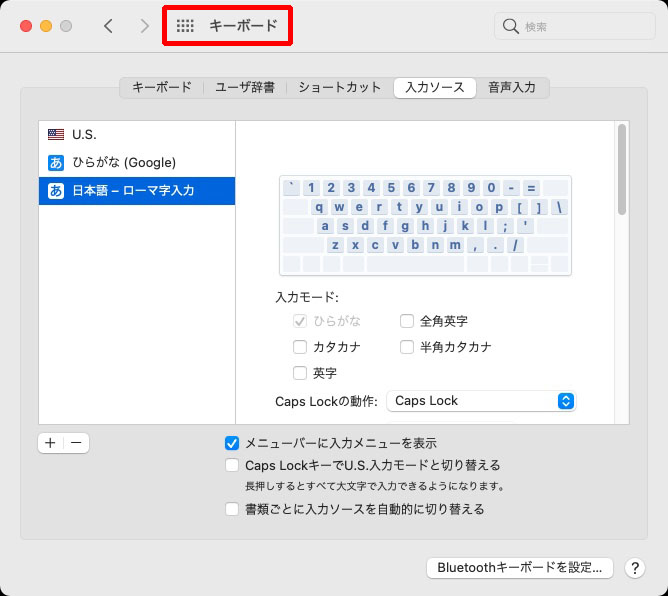The height and width of the screenshot is (596, 668).
Task: Enable Caps LockキーでU.S.入力モードと切り替える
Action: point(232,465)
